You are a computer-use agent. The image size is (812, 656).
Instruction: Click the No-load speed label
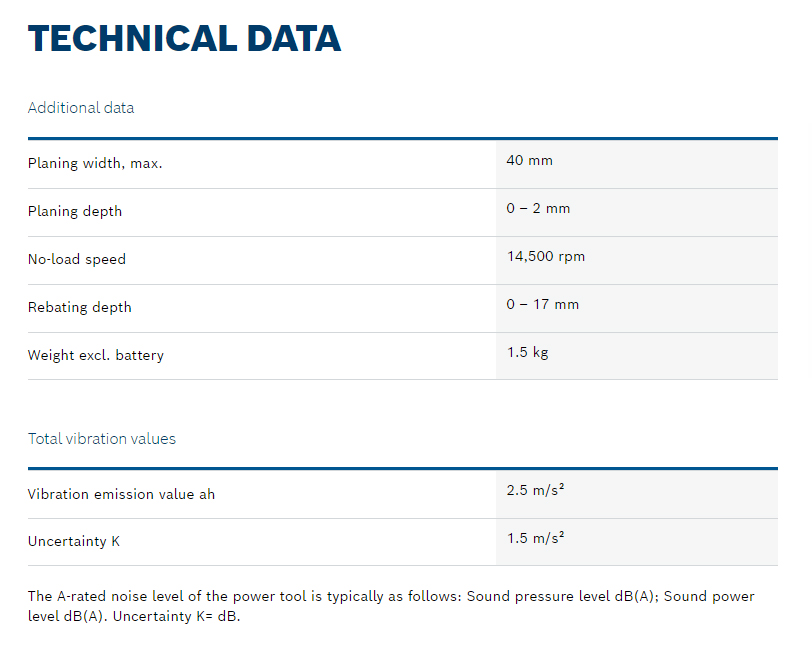coord(77,259)
